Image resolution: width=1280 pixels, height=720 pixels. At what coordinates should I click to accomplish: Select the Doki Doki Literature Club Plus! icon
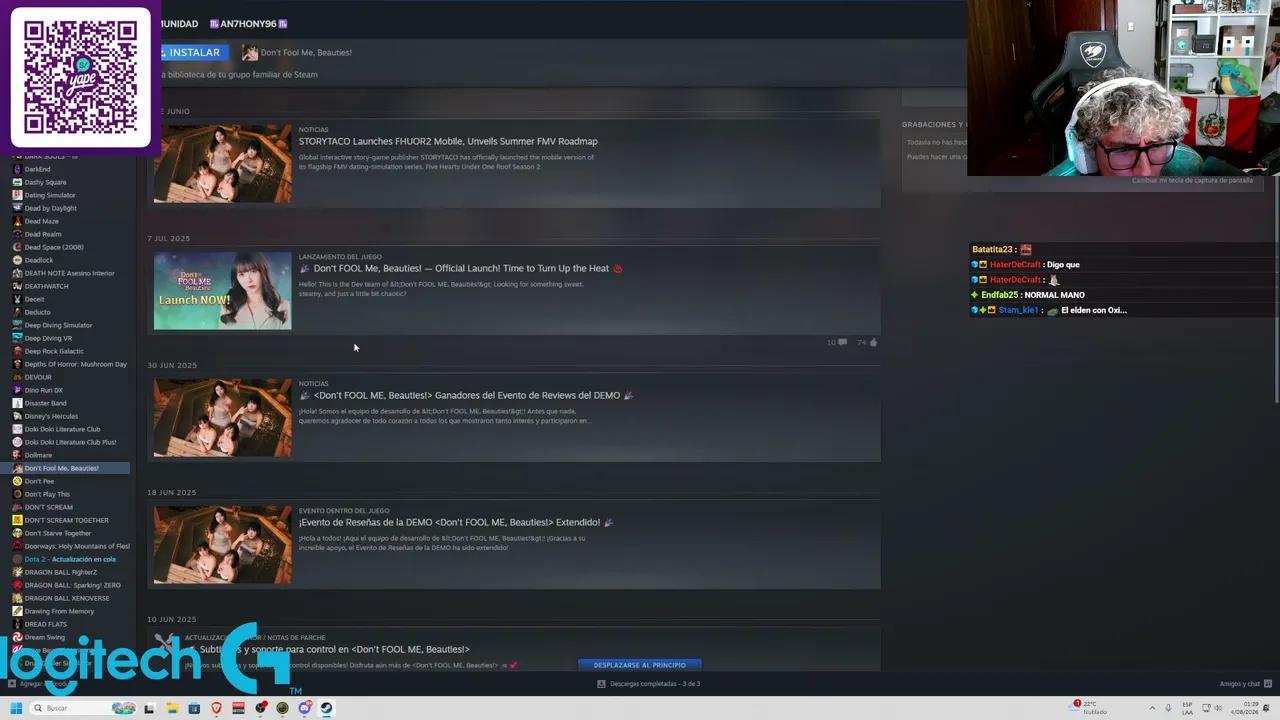tap(17, 442)
